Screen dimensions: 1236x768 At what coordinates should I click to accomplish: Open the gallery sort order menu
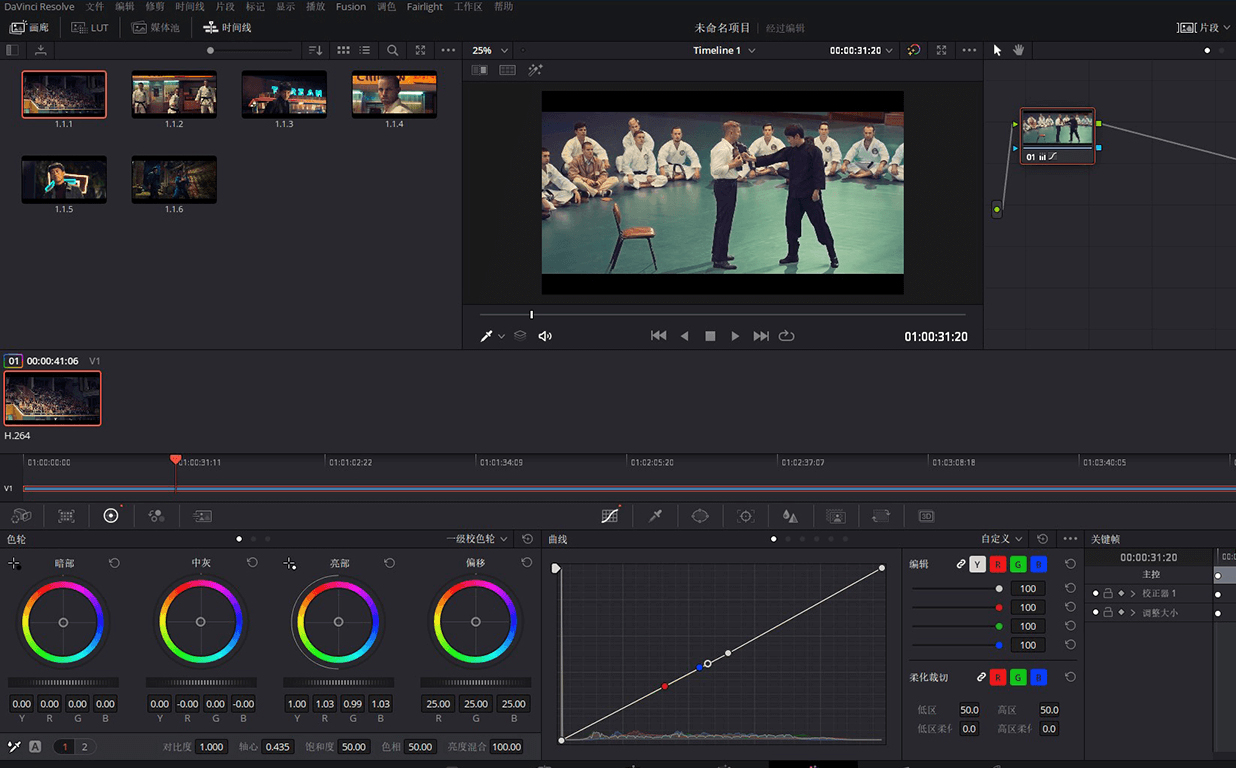tap(315, 50)
